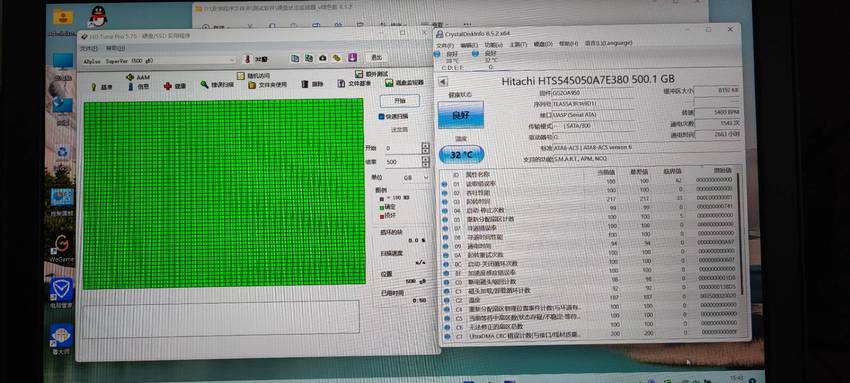Screen dimensions: 850x383
Task: Click the save screenshot camera icon
Action: point(323,58)
